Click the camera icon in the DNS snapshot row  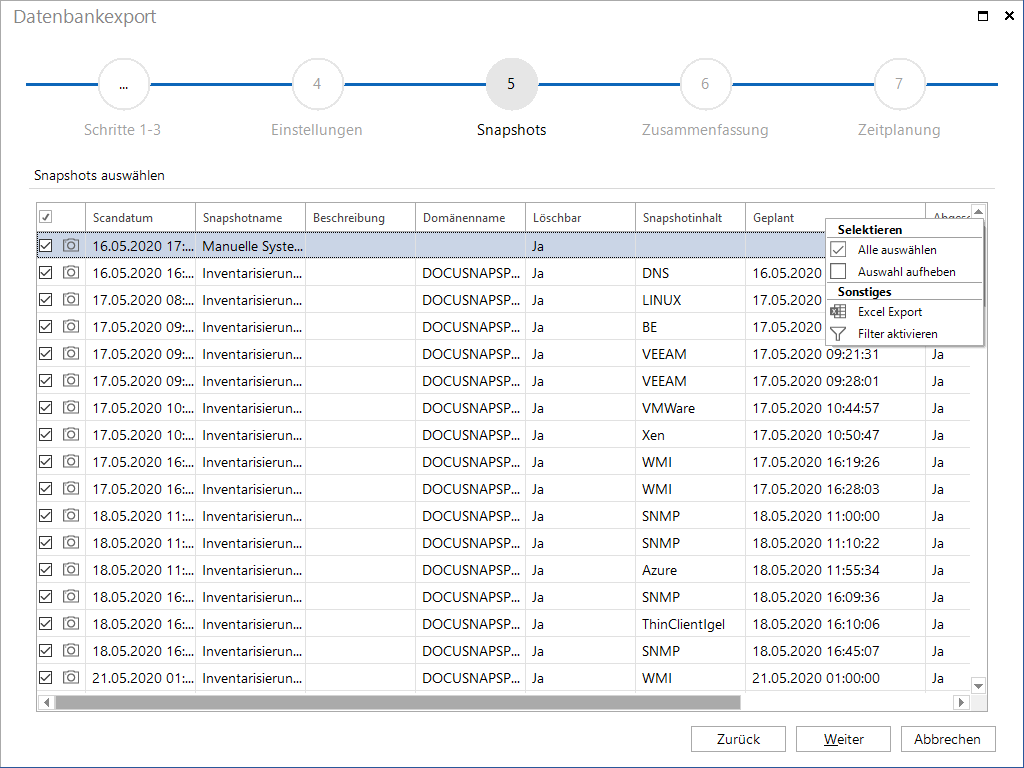(71, 272)
